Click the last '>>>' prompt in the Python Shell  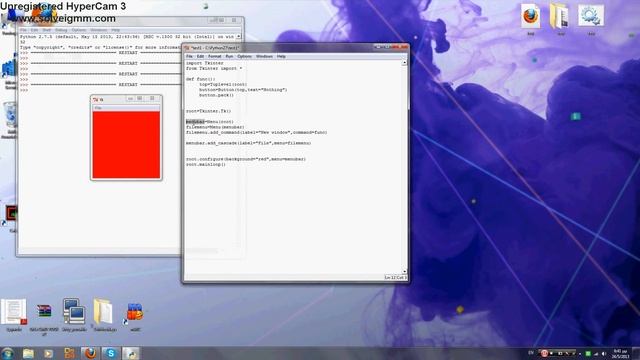24,90
